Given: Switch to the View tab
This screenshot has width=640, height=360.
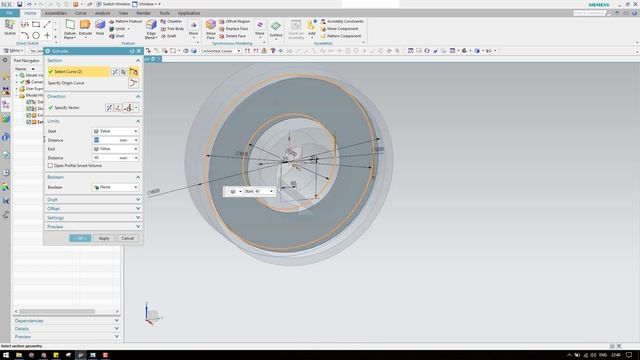Looking at the screenshot, I should [123, 13].
